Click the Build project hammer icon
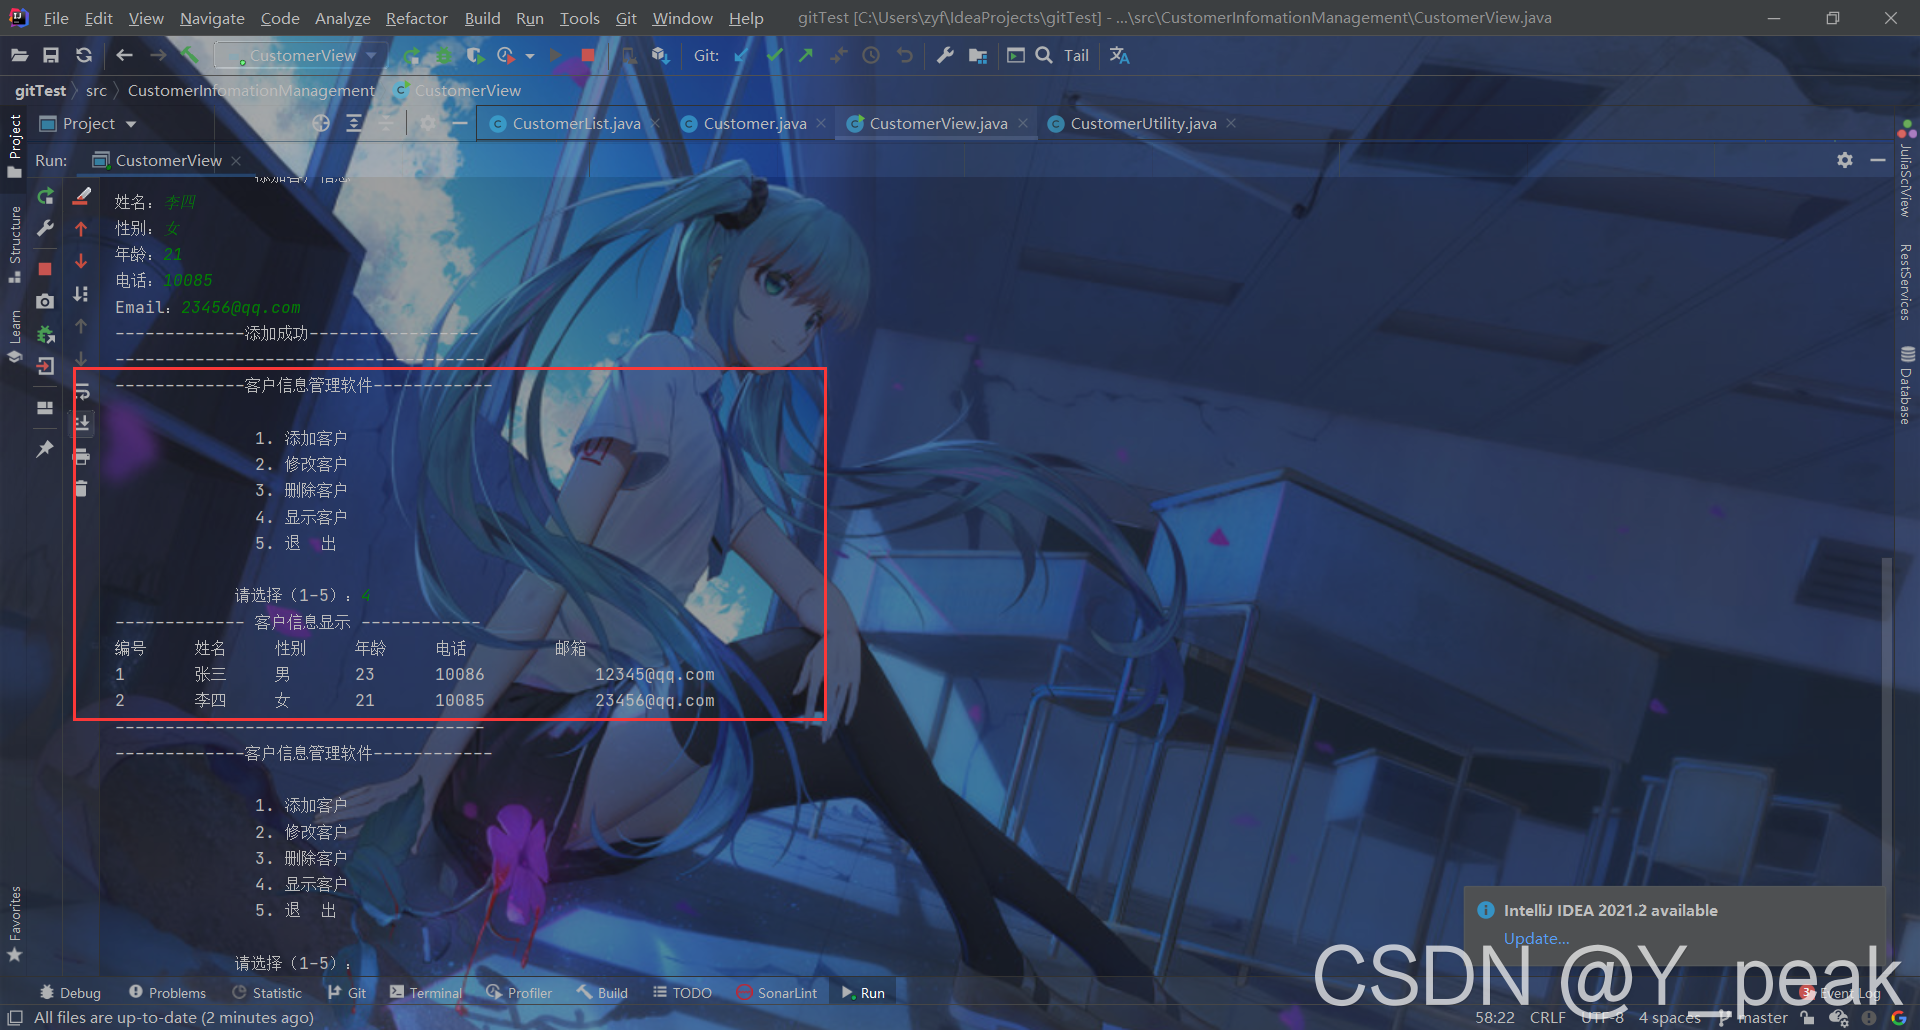1920x1030 pixels. (190, 55)
